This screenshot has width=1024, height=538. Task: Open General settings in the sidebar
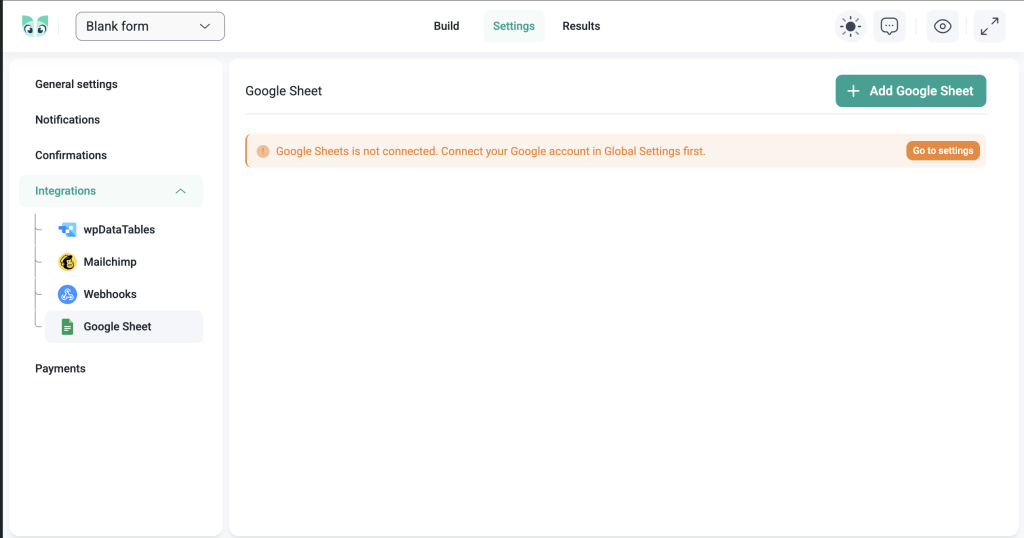click(76, 84)
